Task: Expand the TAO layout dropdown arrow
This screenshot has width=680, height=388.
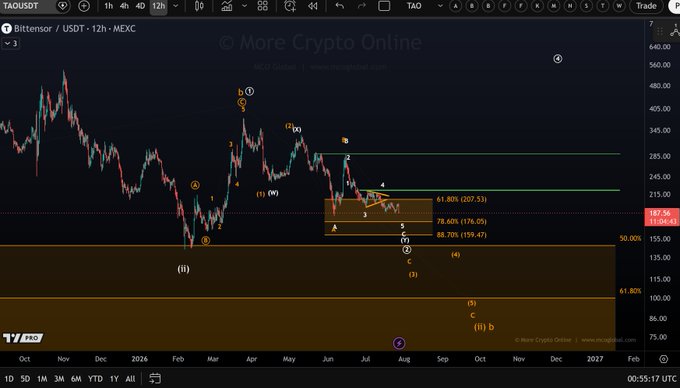Action: pyautogui.click(x=440, y=6)
